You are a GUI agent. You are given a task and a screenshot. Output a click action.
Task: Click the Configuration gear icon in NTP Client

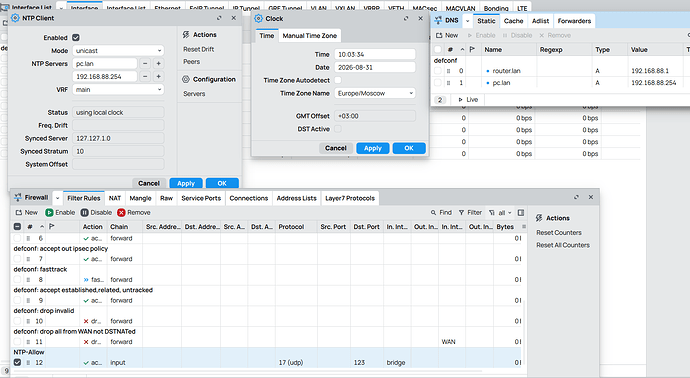coord(186,79)
